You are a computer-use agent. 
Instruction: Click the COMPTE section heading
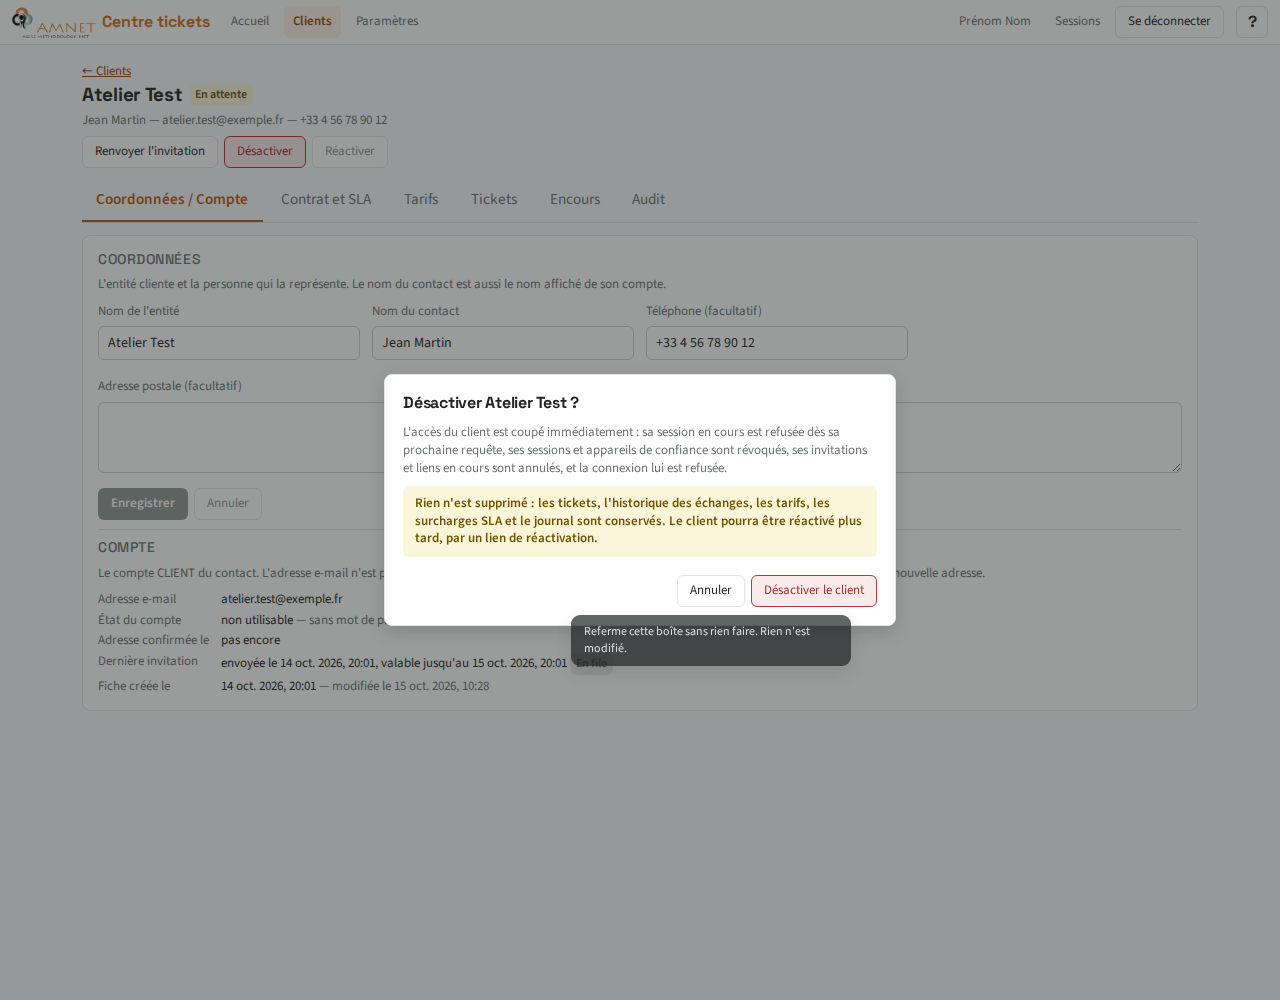126,548
